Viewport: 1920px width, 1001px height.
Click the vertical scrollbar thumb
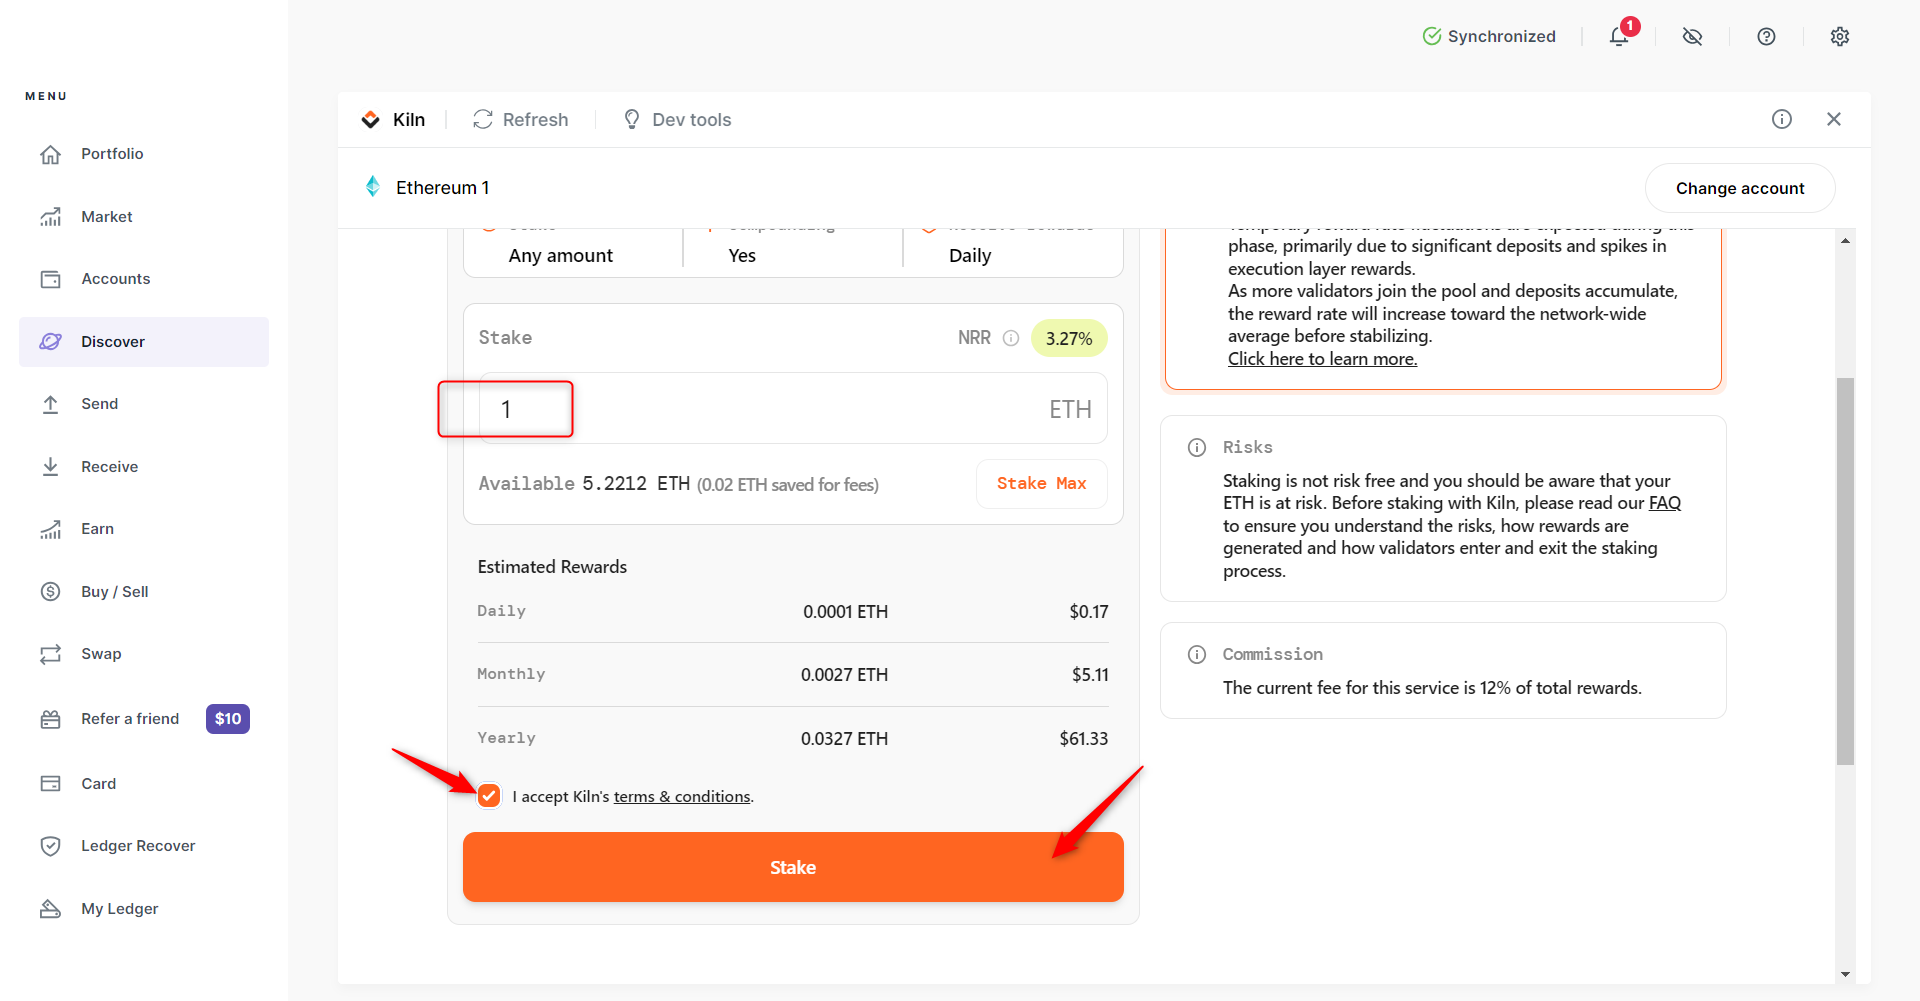coord(1845,571)
